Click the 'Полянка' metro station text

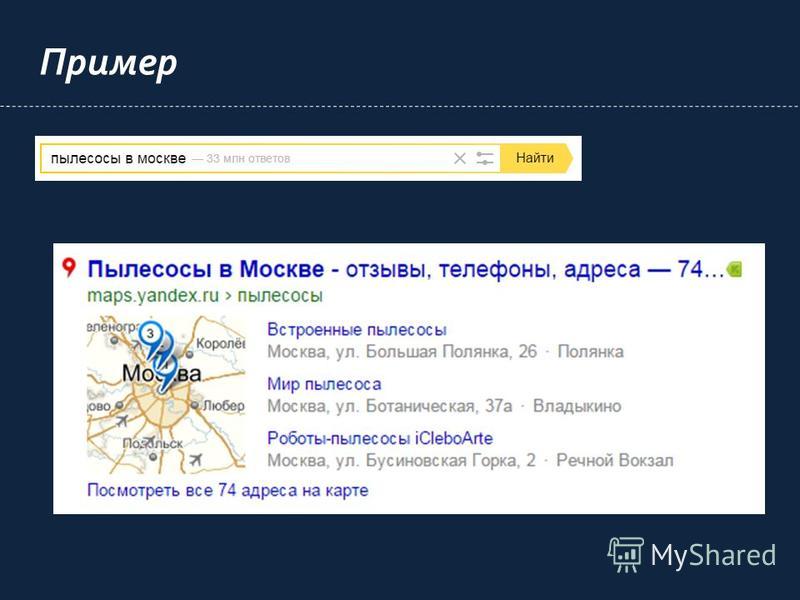(590, 352)
